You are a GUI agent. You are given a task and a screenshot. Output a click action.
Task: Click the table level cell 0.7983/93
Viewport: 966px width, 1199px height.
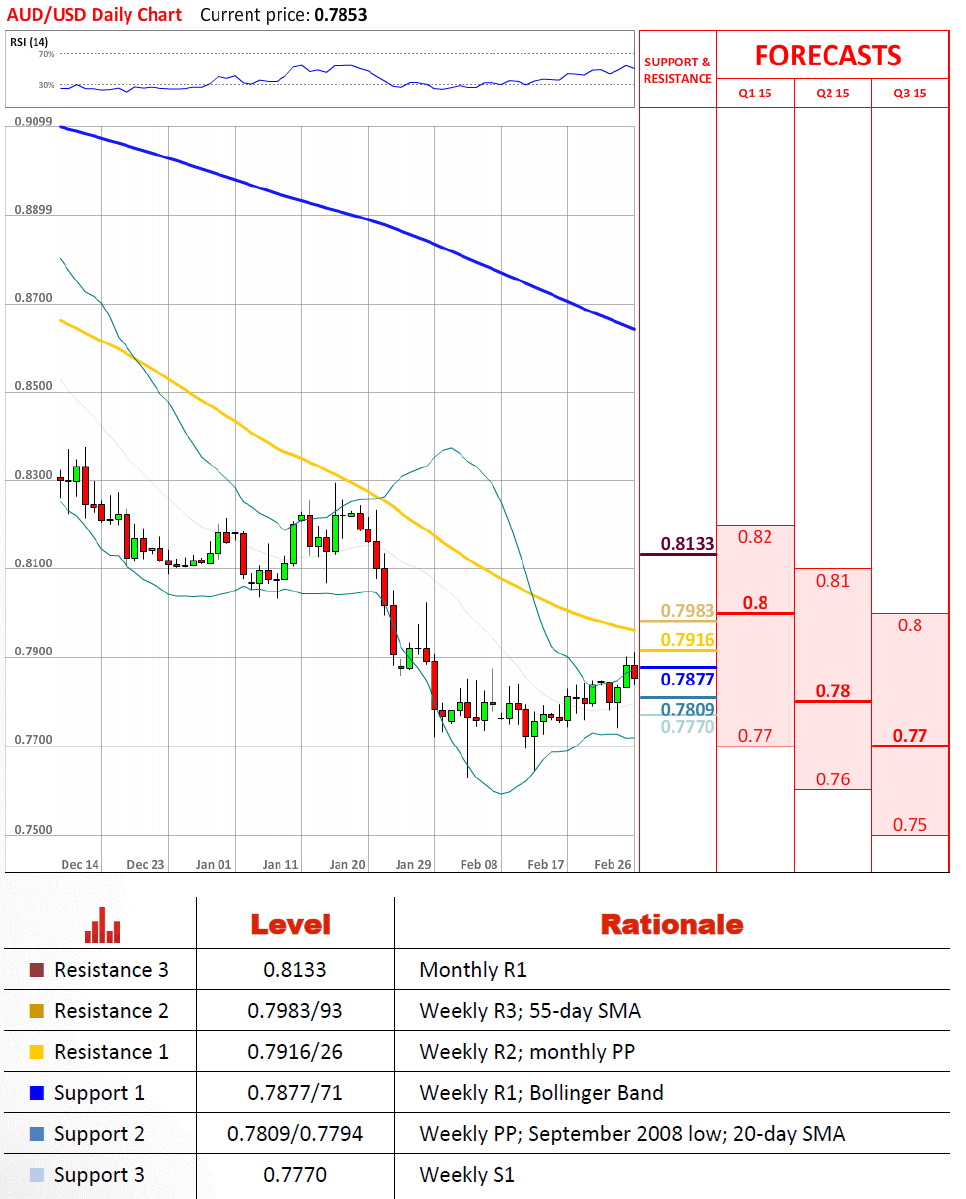[x=294, y=1011]
